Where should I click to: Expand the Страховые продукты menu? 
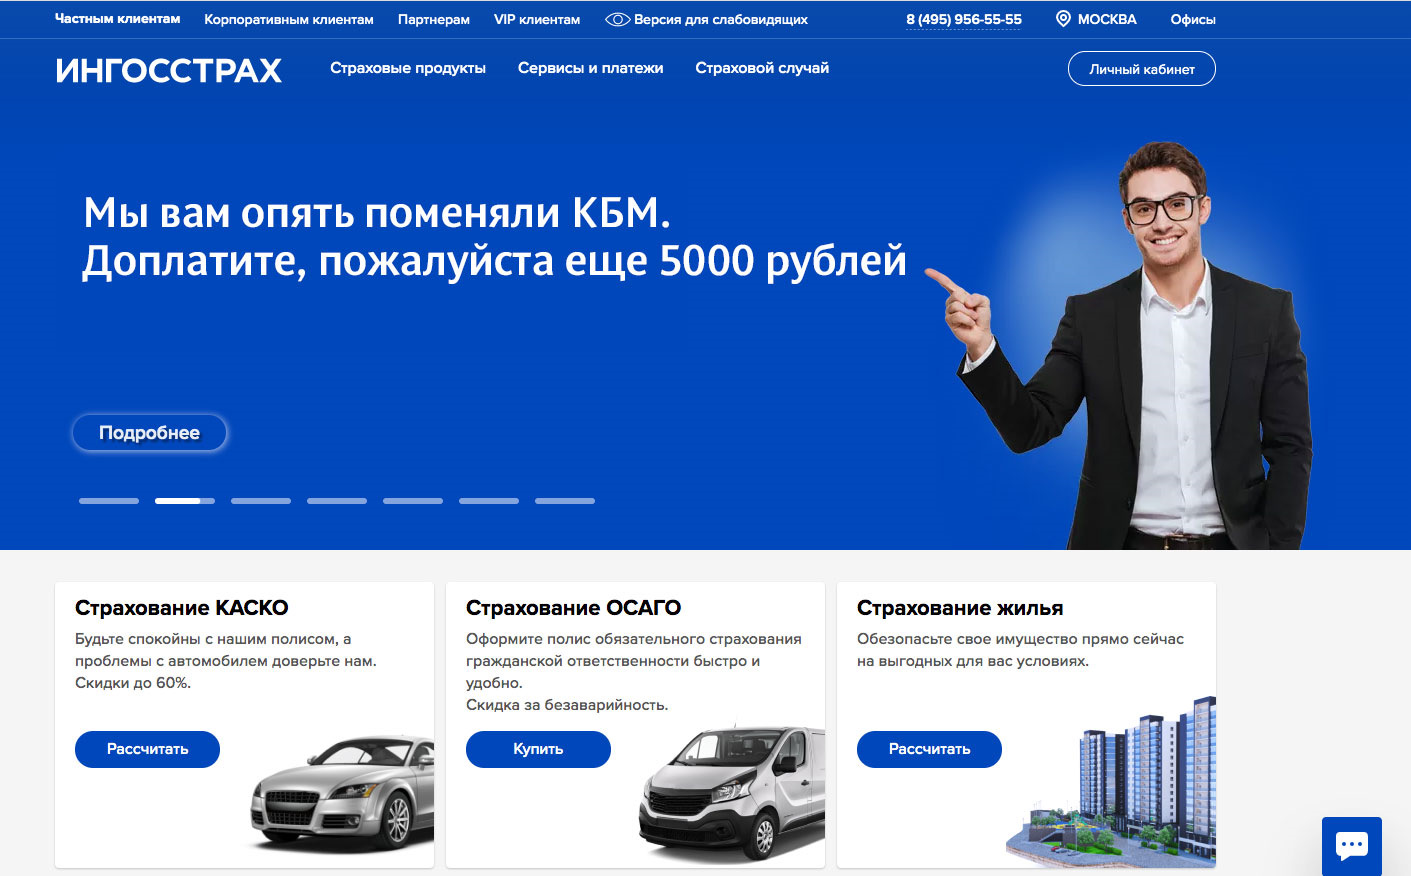click(408, 68)
